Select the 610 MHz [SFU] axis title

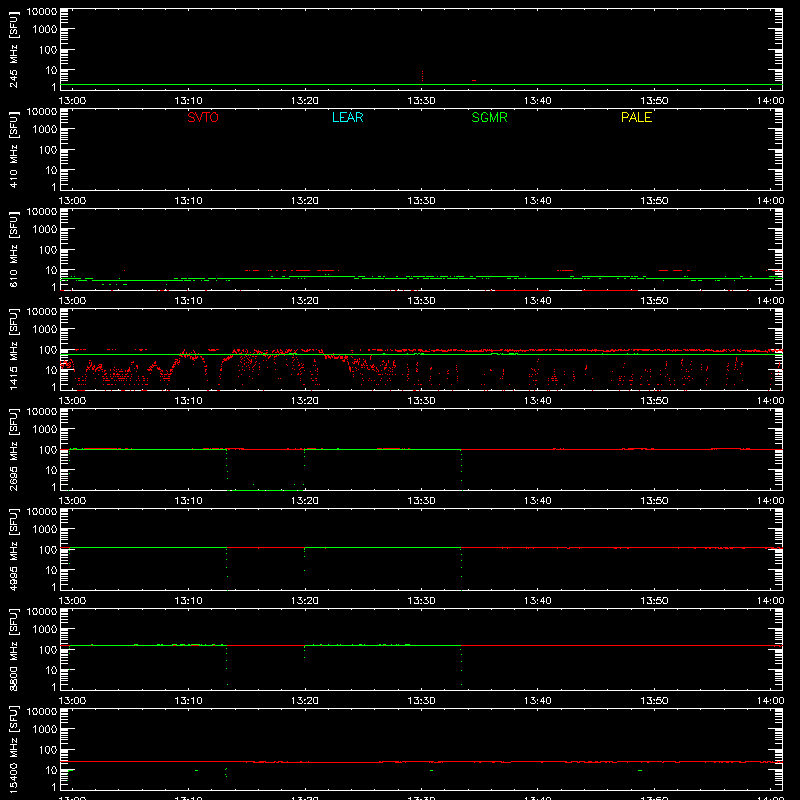tap(13, 249)
